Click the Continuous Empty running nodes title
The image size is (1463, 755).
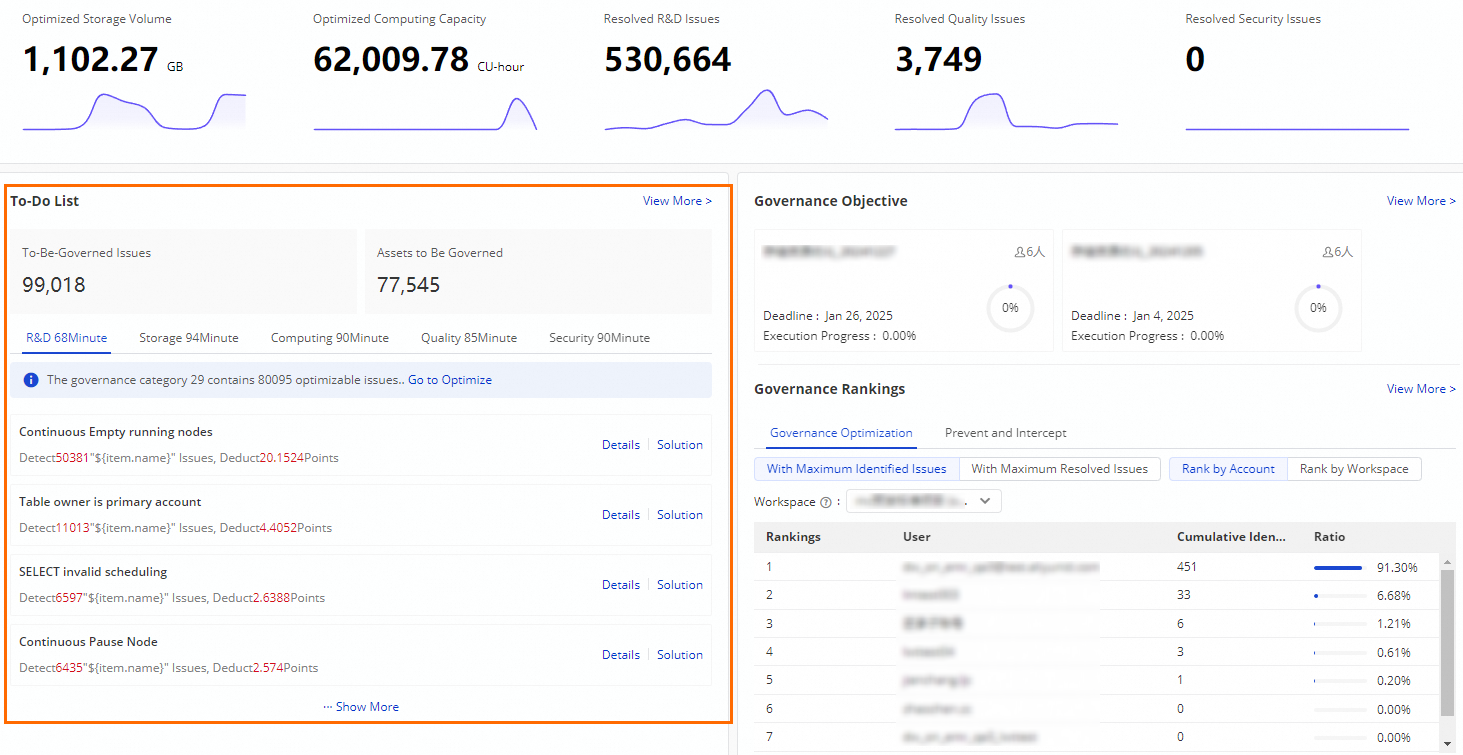tap(116, 432)
